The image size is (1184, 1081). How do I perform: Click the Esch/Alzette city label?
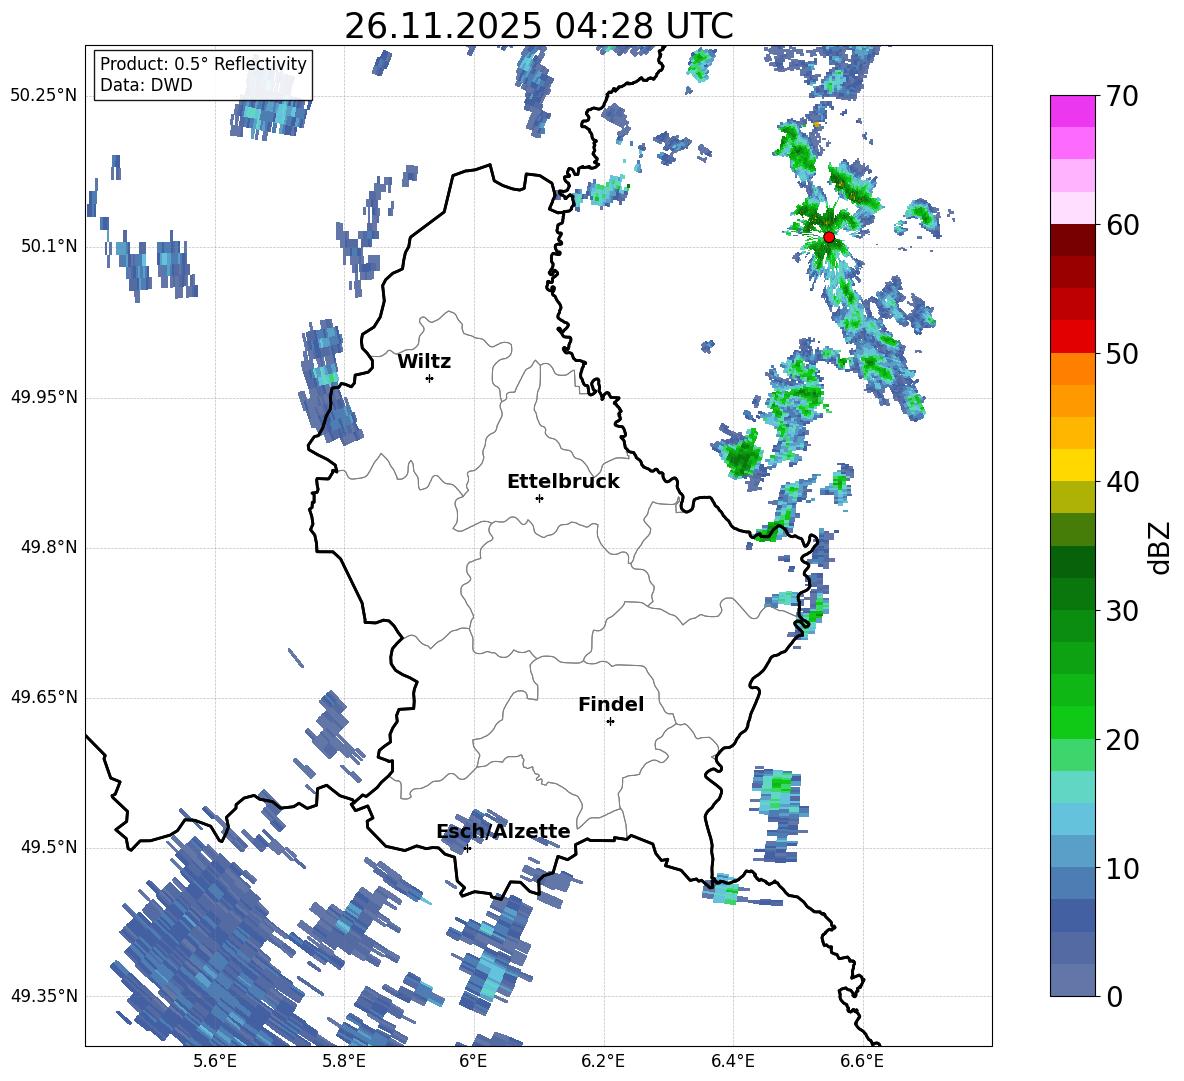pyautogui.click(x=503, y=832)
